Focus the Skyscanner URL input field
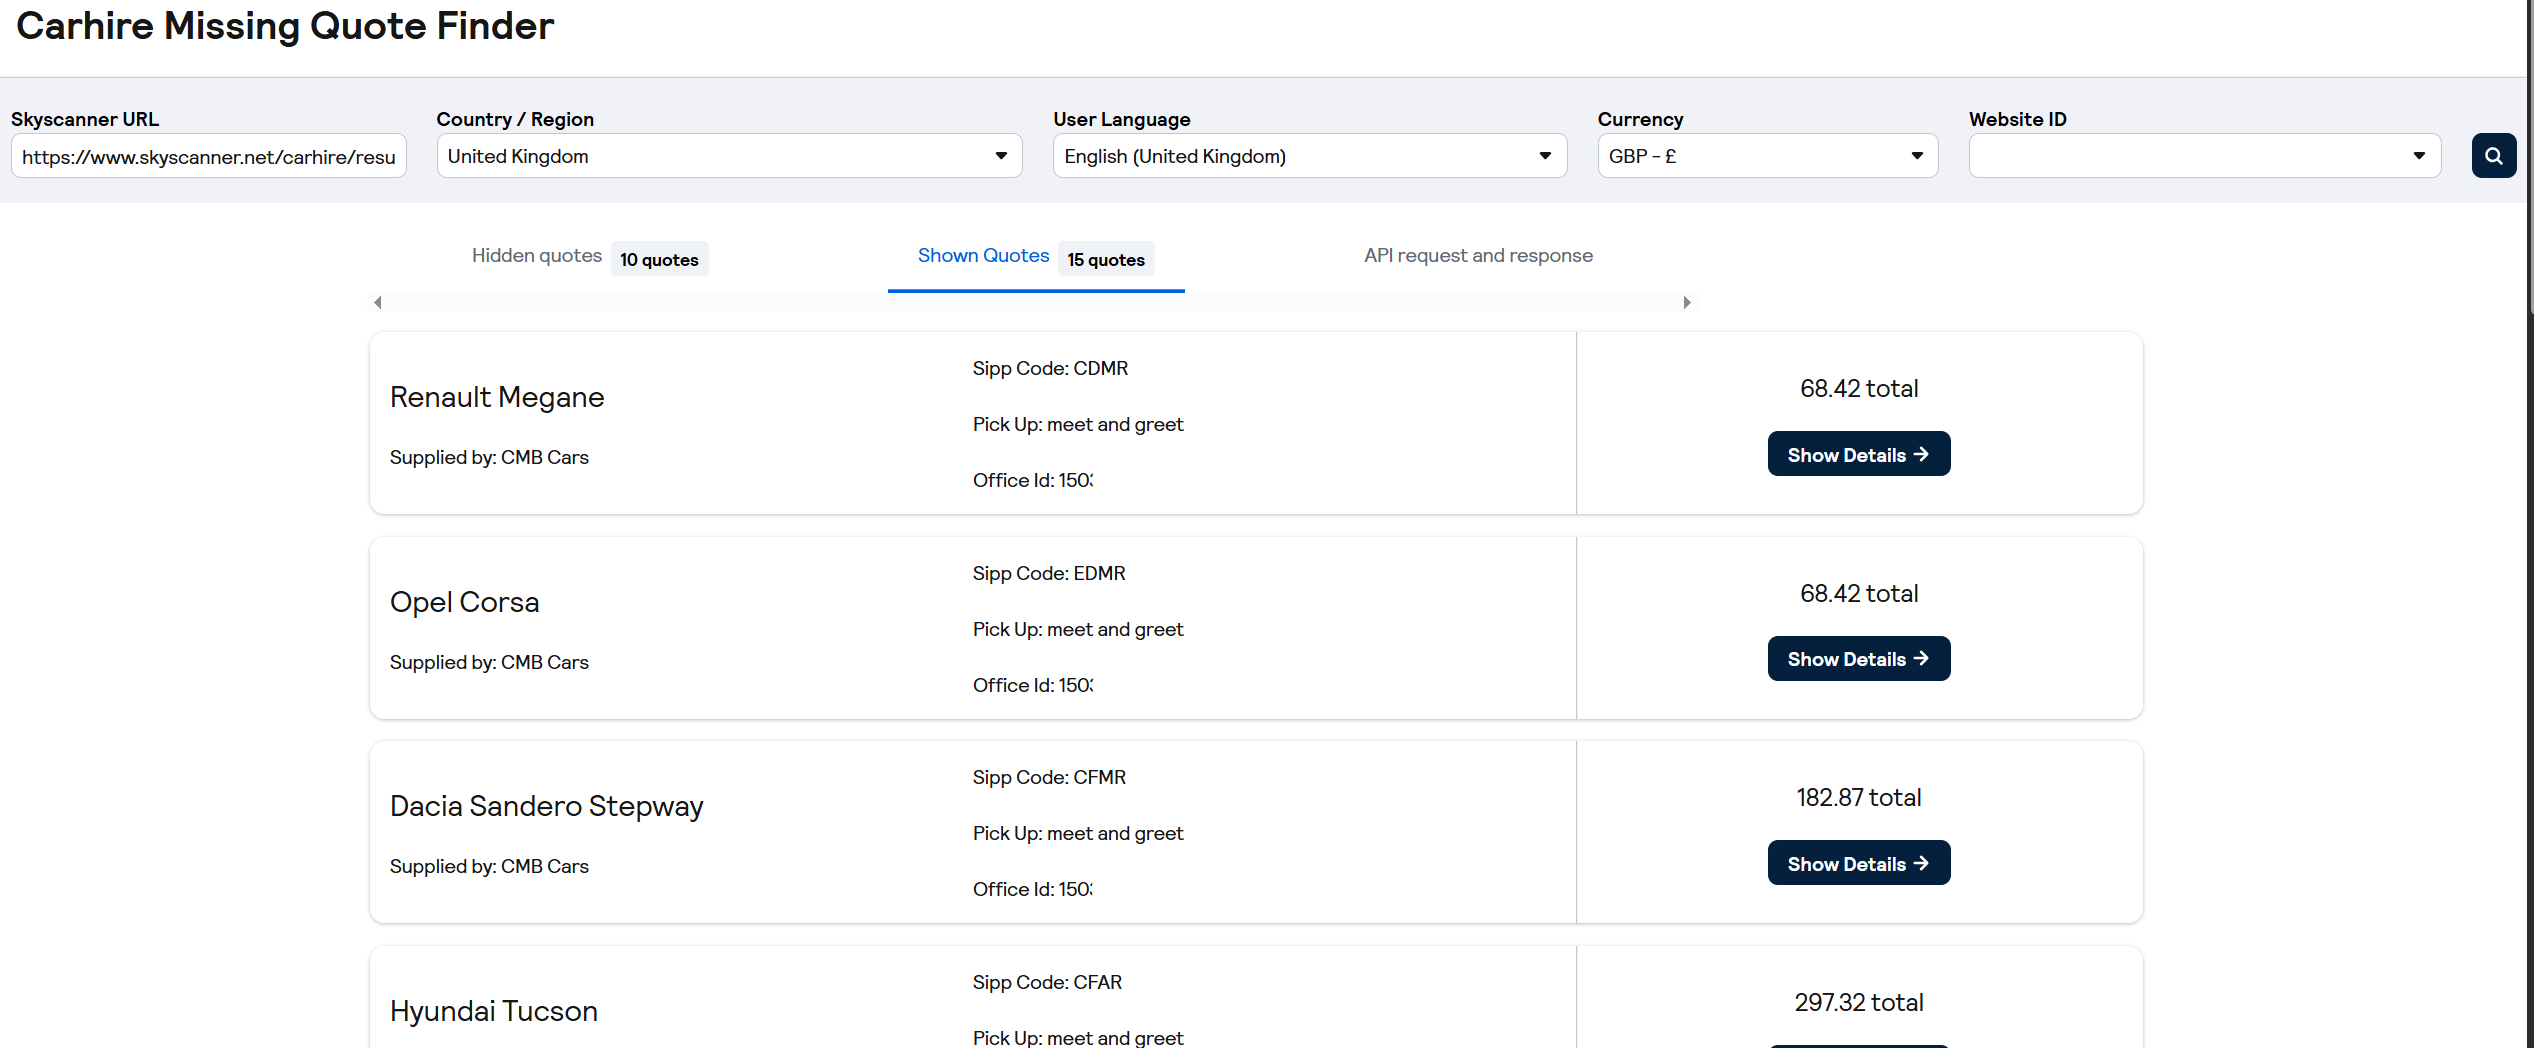Viewport: 2534px width, 1048px height. click(208, 156)
